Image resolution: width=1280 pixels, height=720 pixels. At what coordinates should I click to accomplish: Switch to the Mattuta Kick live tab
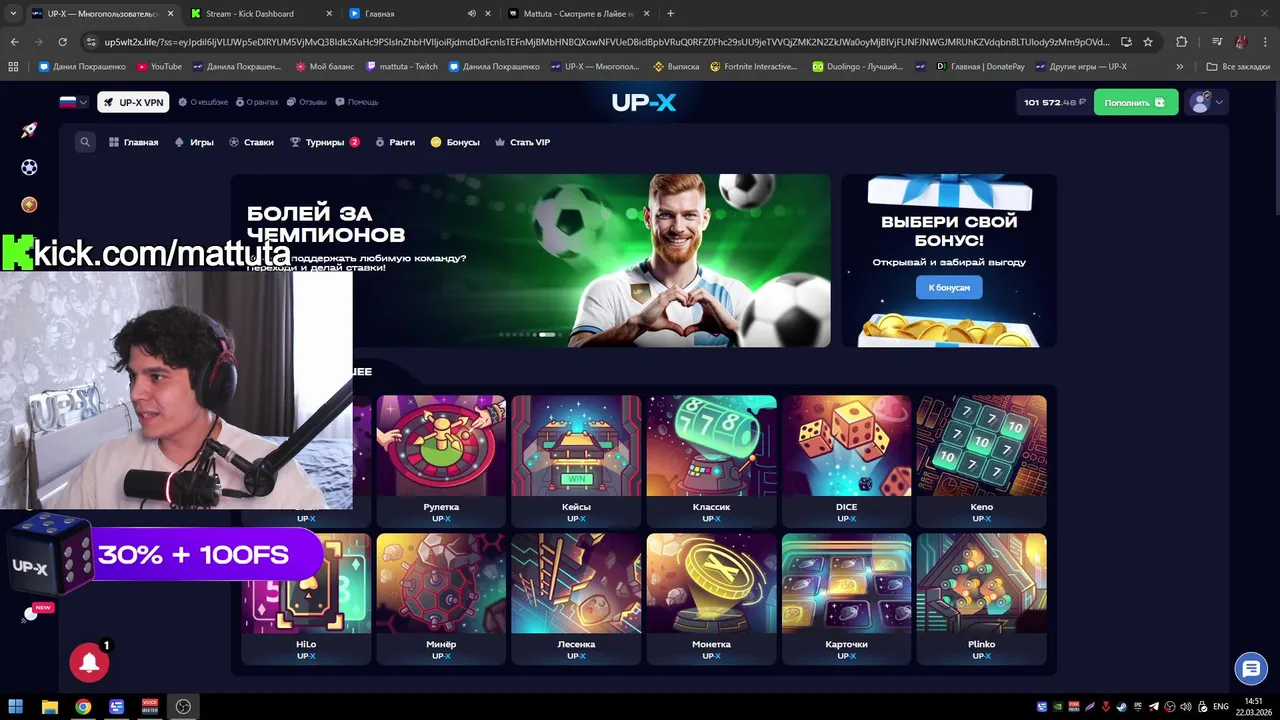point(578,14)
